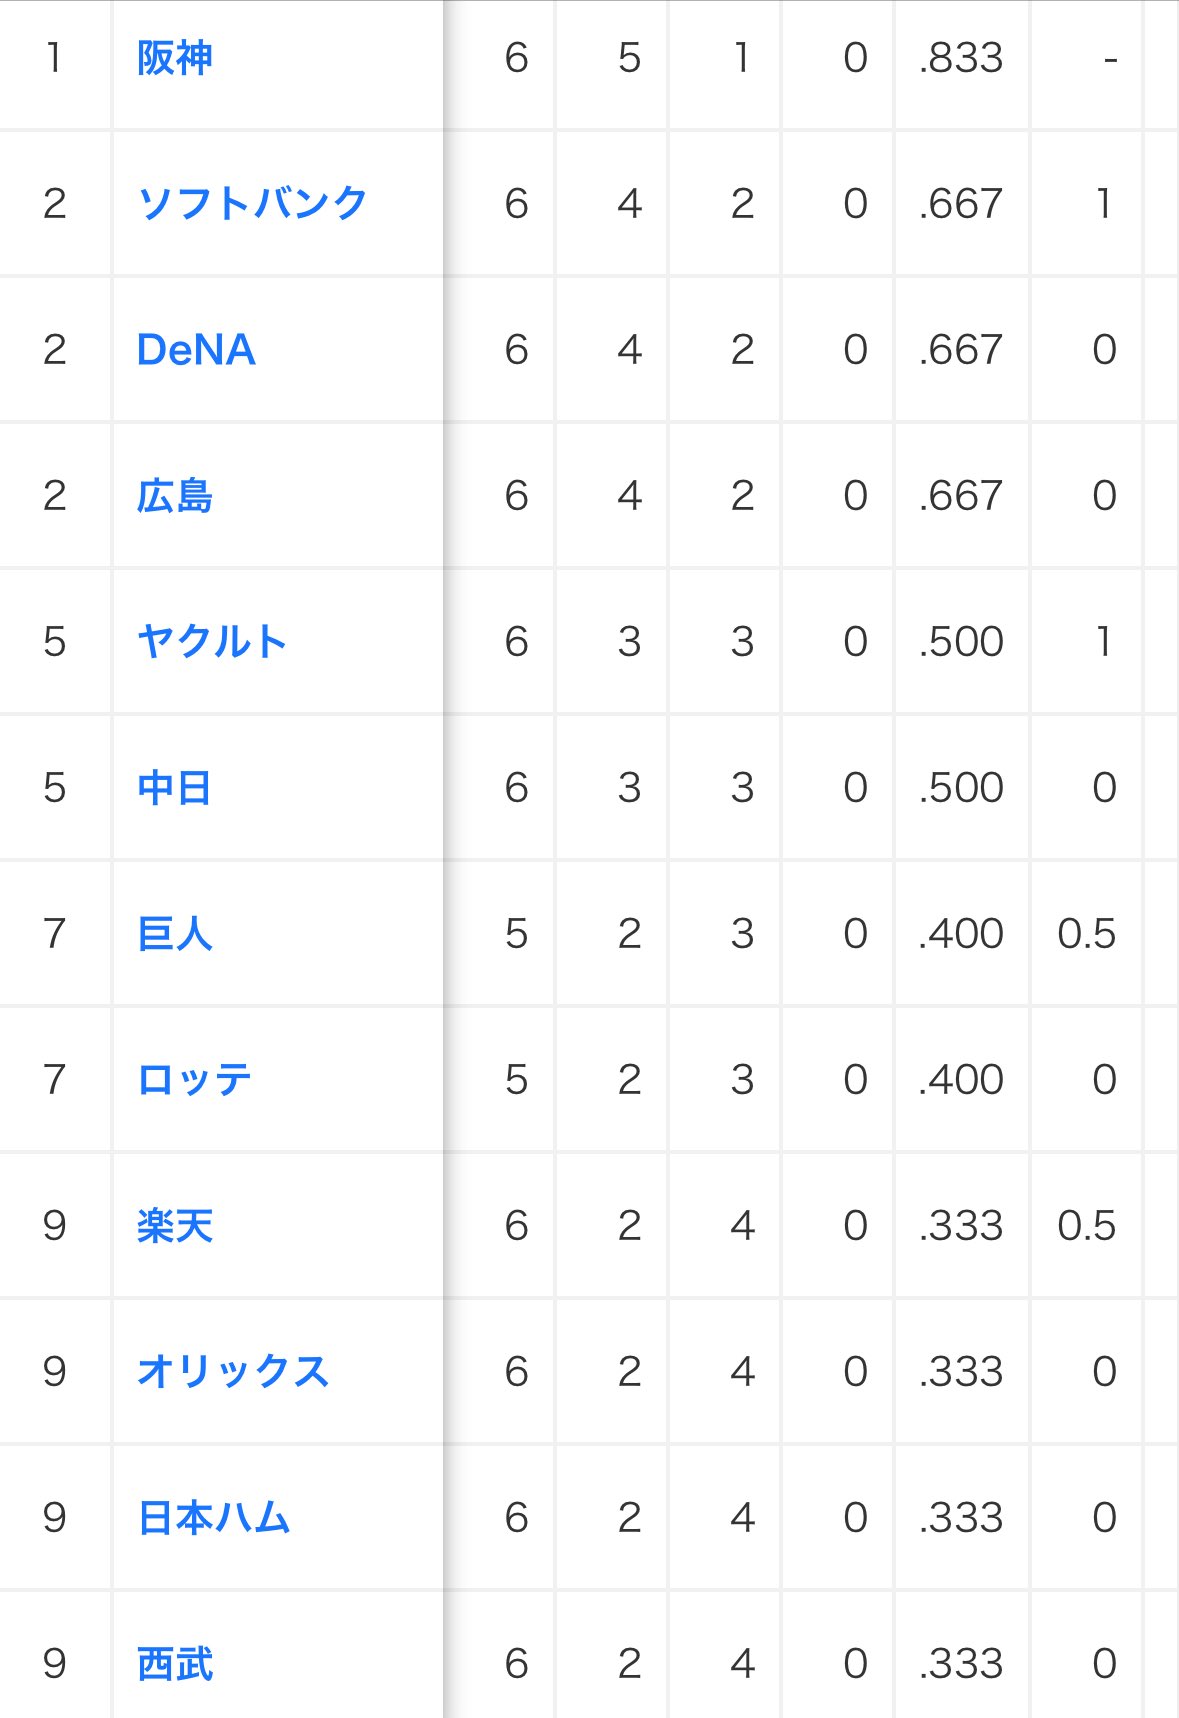
Task: Open the ロッテ team page
Action: 194,1080
